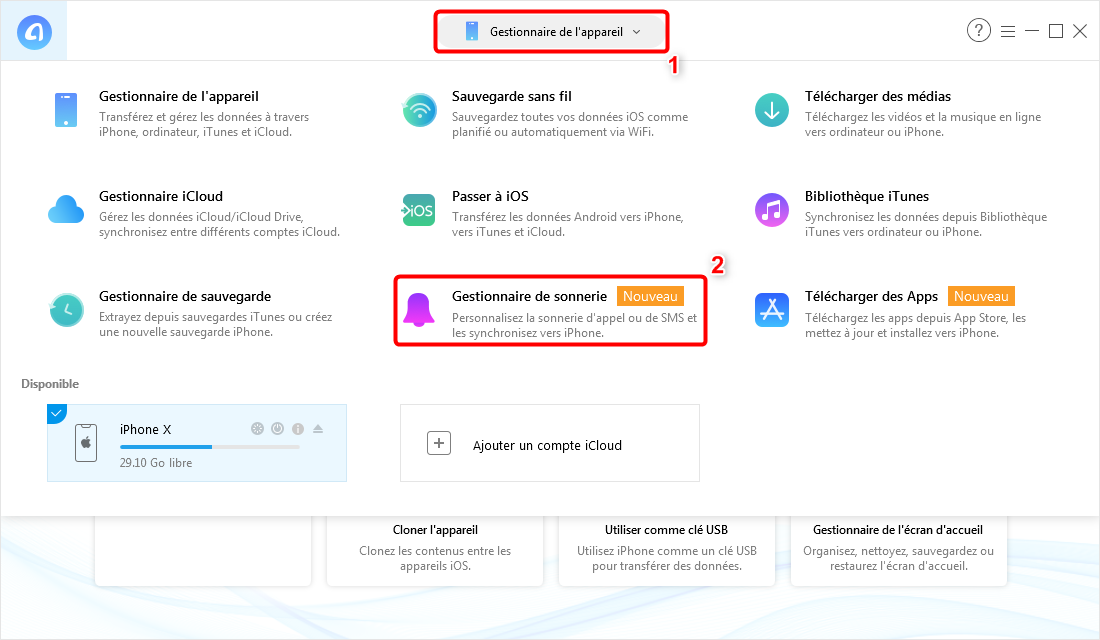Viewport: 1100px width, 640px height.
Task: Open Télécharger des Apps
Action: coord(871,296)
